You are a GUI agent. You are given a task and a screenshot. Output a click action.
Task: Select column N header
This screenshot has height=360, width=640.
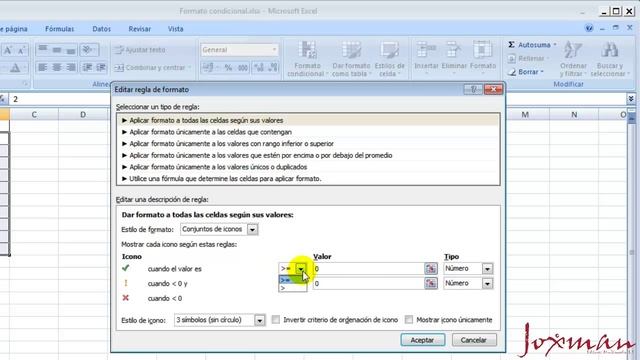click(x=574, y=115)
